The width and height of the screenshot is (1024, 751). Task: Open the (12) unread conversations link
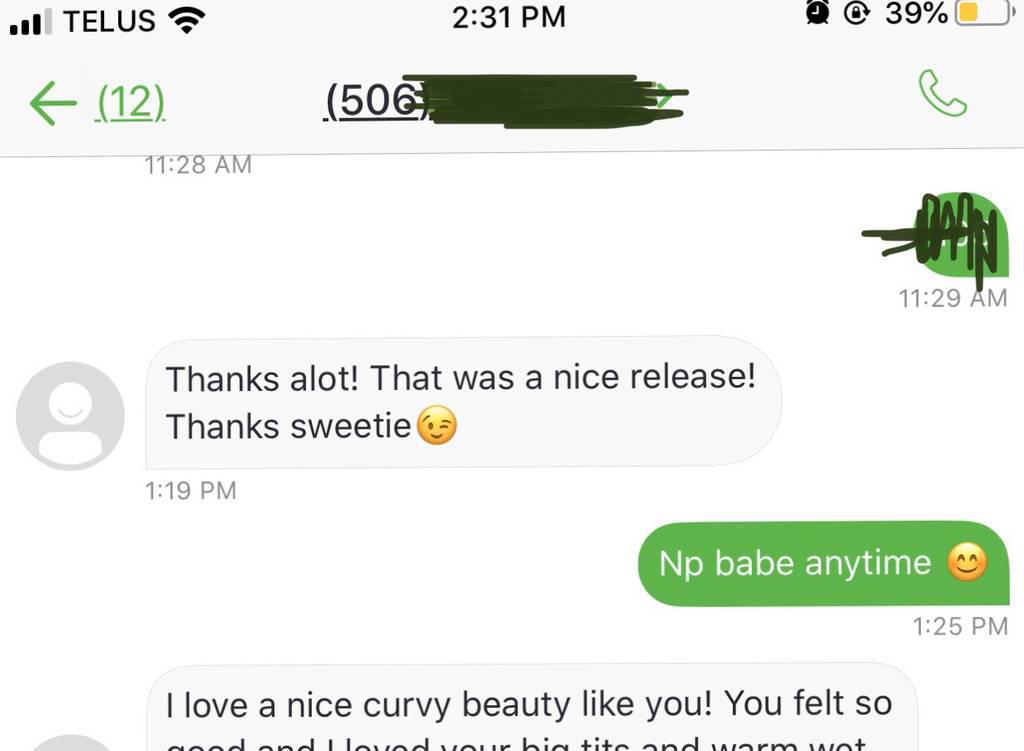(131, 103)
